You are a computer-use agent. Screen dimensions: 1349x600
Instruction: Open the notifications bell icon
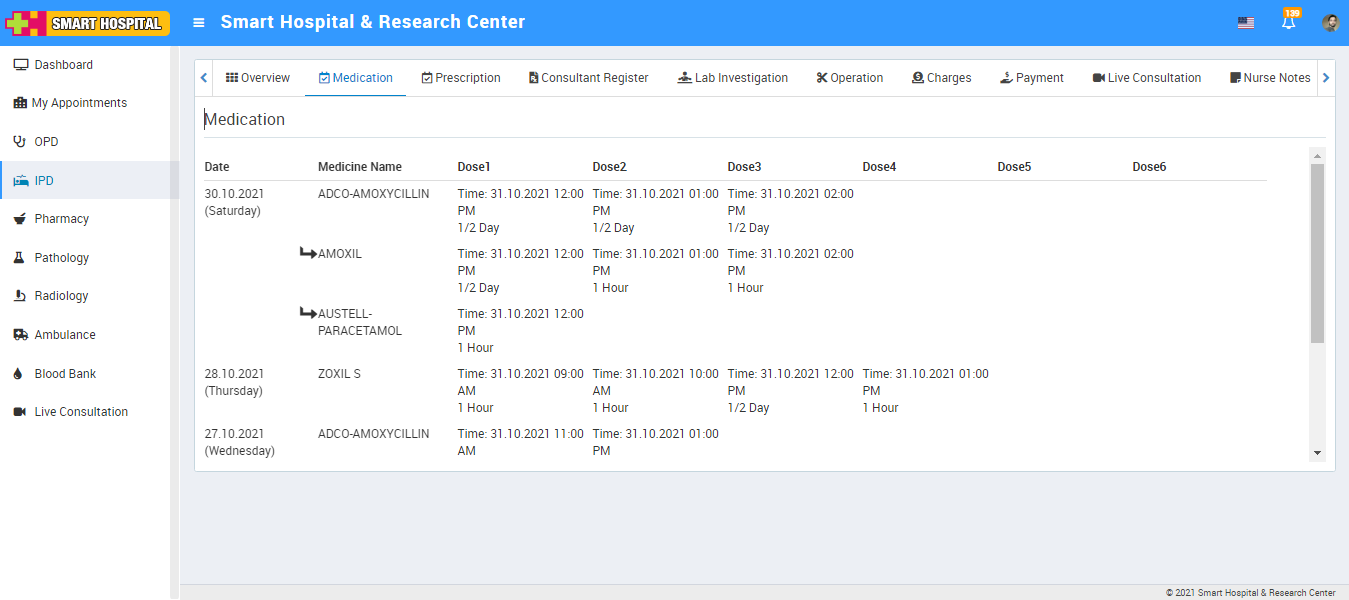click(x=1289, y=22)
